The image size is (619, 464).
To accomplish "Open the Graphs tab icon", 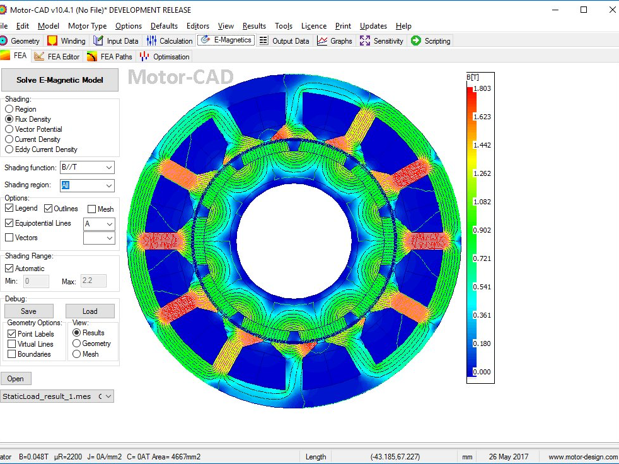I will [x=322, y=41].
